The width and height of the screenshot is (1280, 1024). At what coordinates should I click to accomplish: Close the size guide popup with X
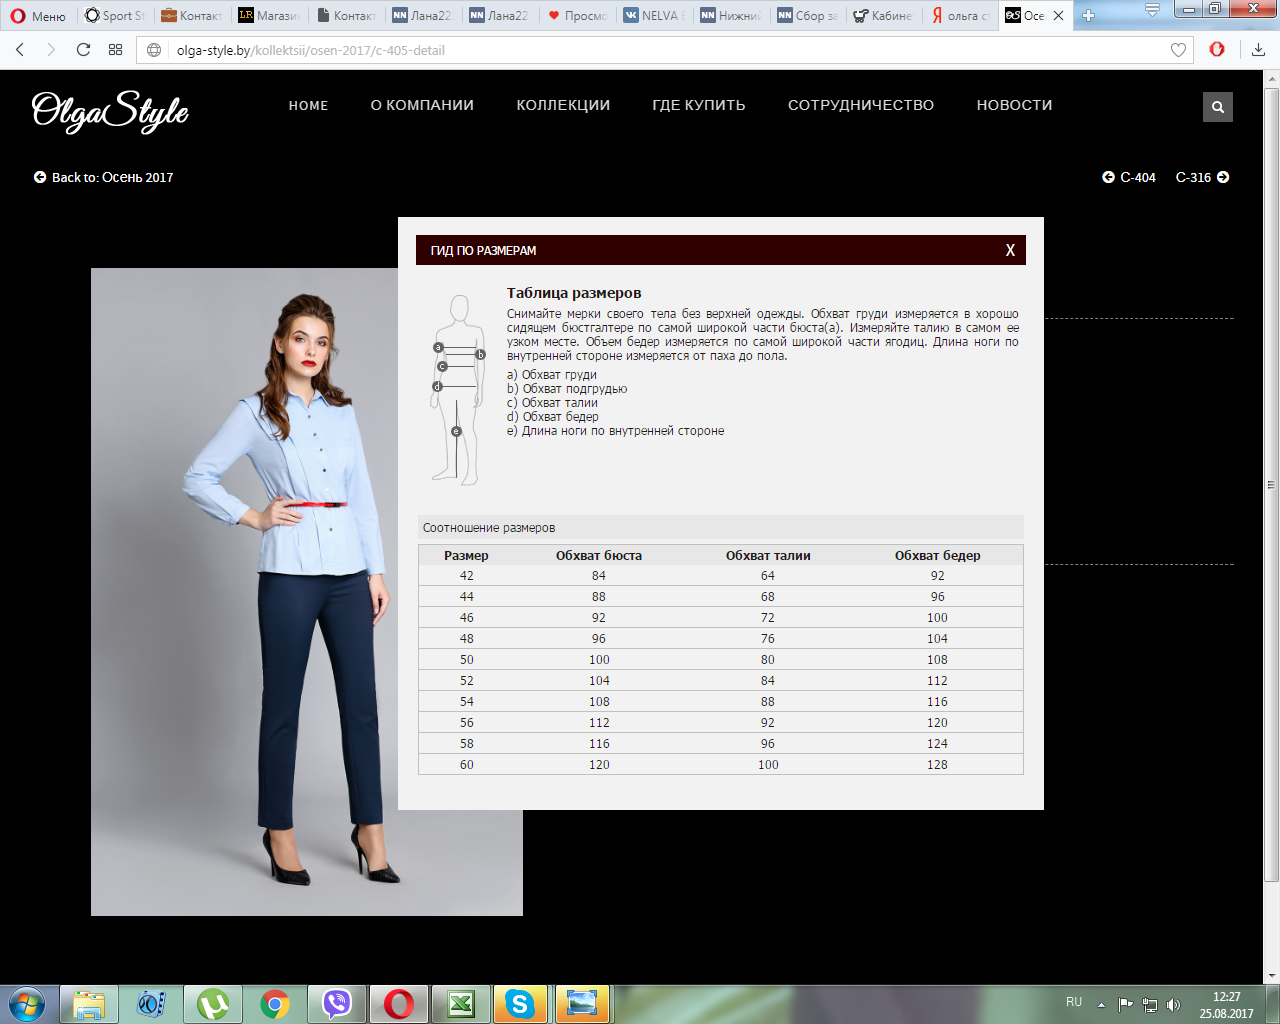coord(1010,250)
